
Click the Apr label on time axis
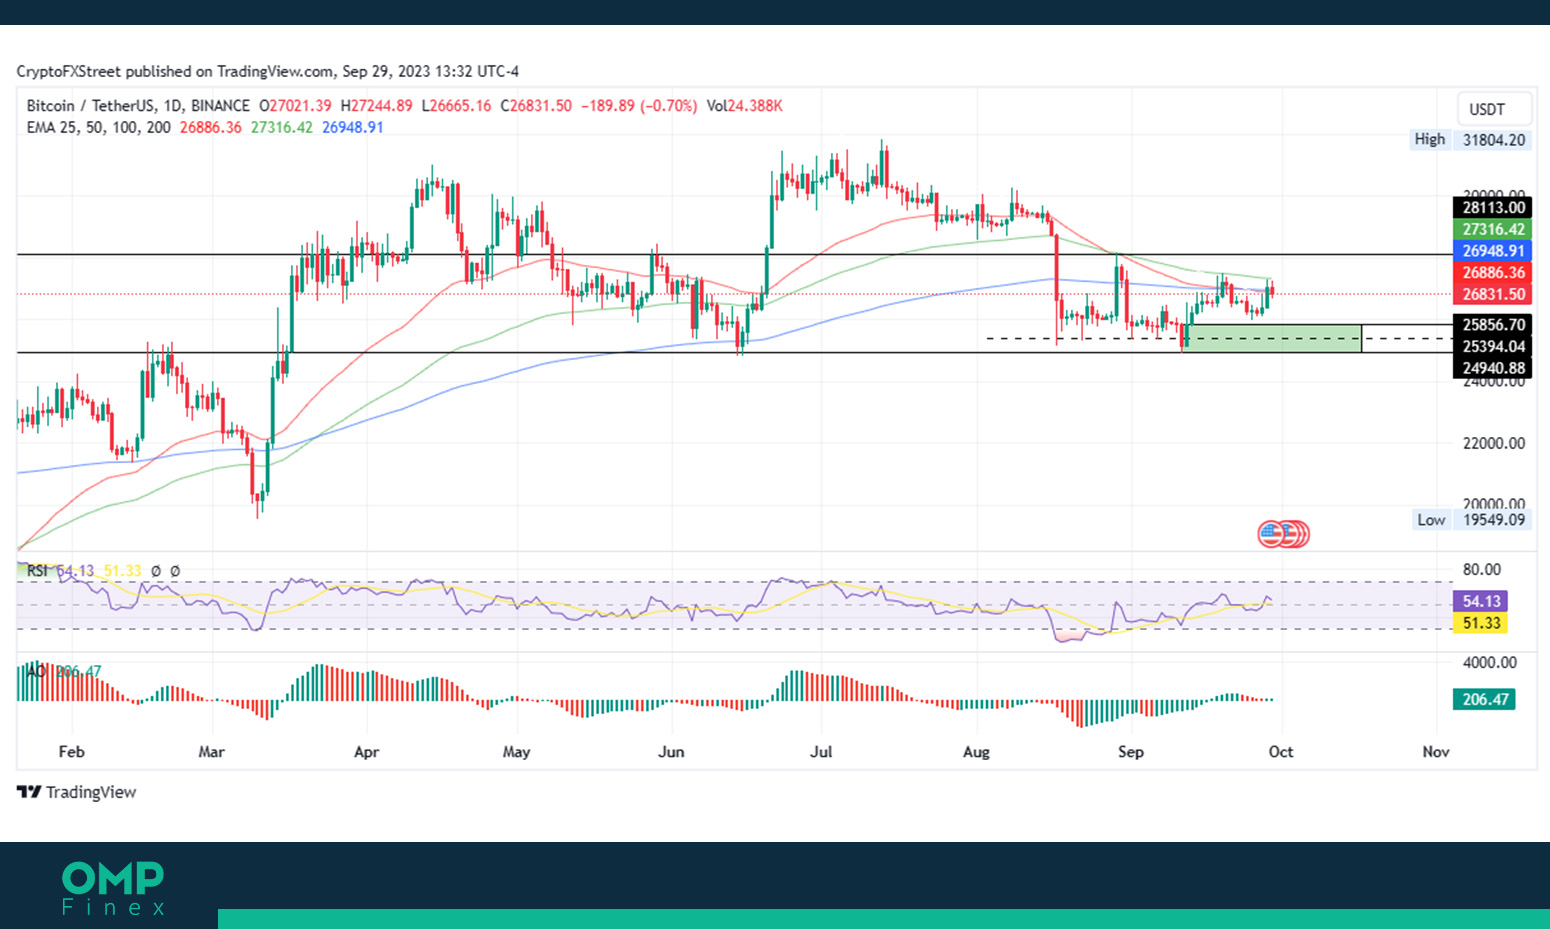click(367, 752)
